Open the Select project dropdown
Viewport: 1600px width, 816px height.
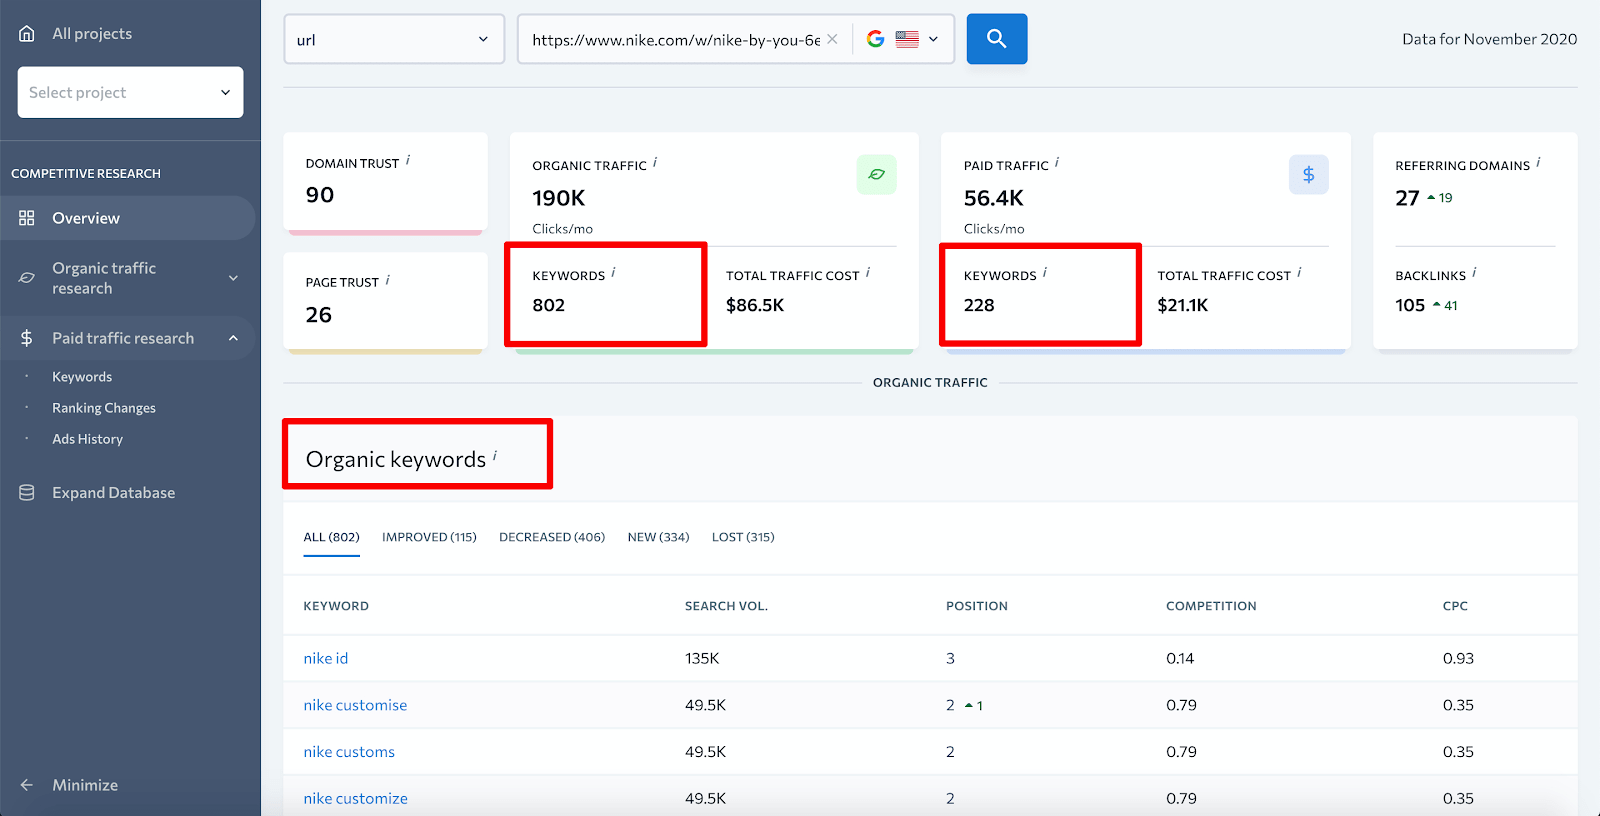[x=130, y=92]
